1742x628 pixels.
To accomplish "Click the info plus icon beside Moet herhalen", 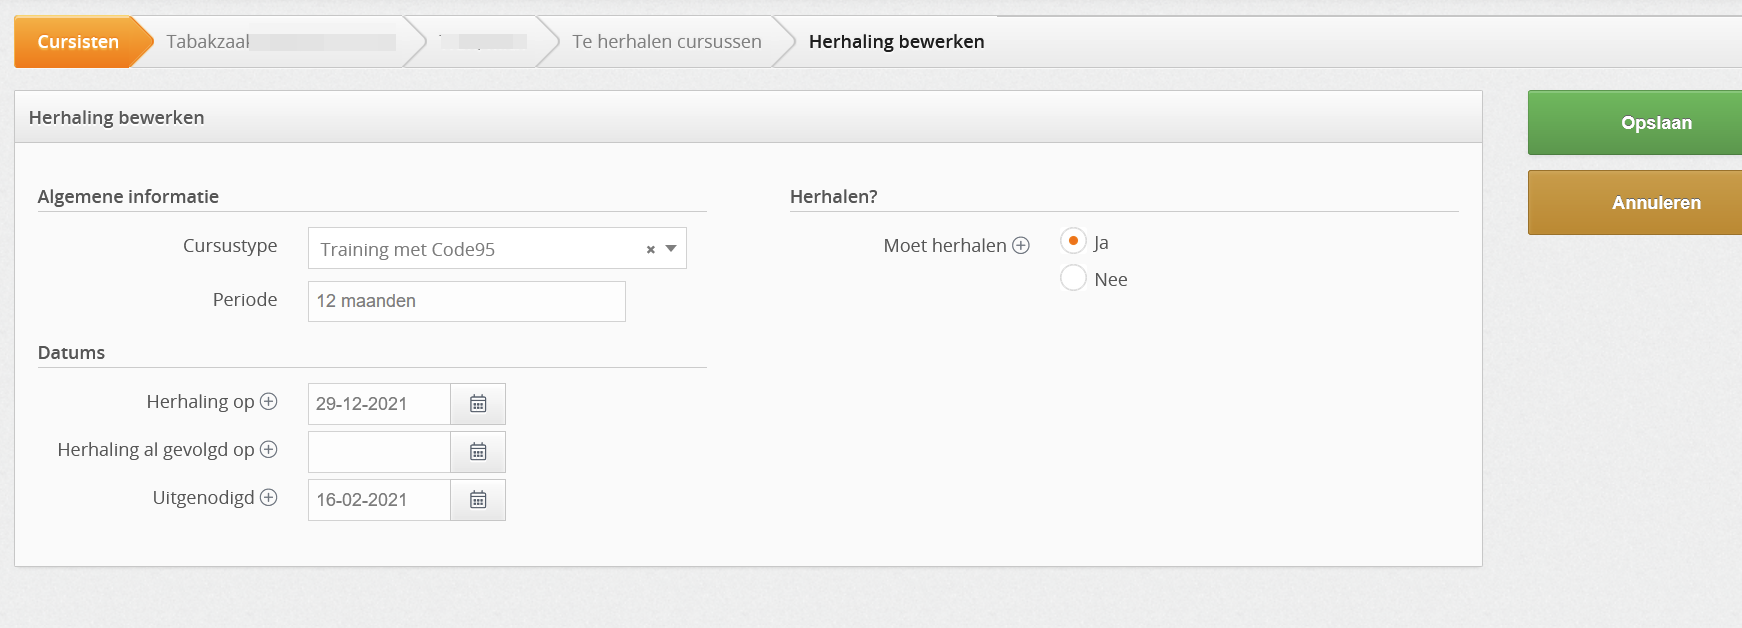I will [x=1021, y=246].
